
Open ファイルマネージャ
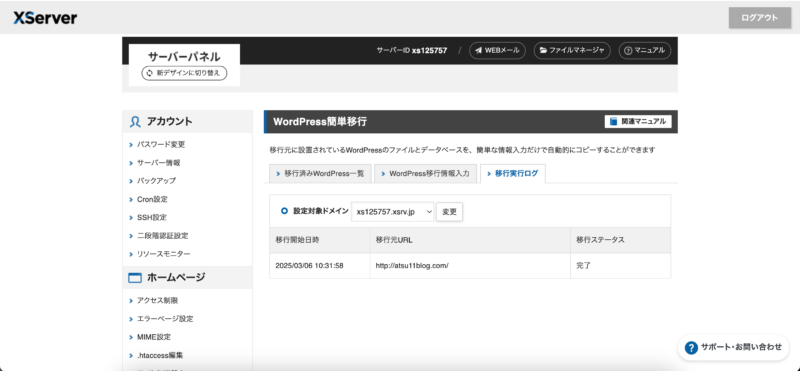(572, 51)
